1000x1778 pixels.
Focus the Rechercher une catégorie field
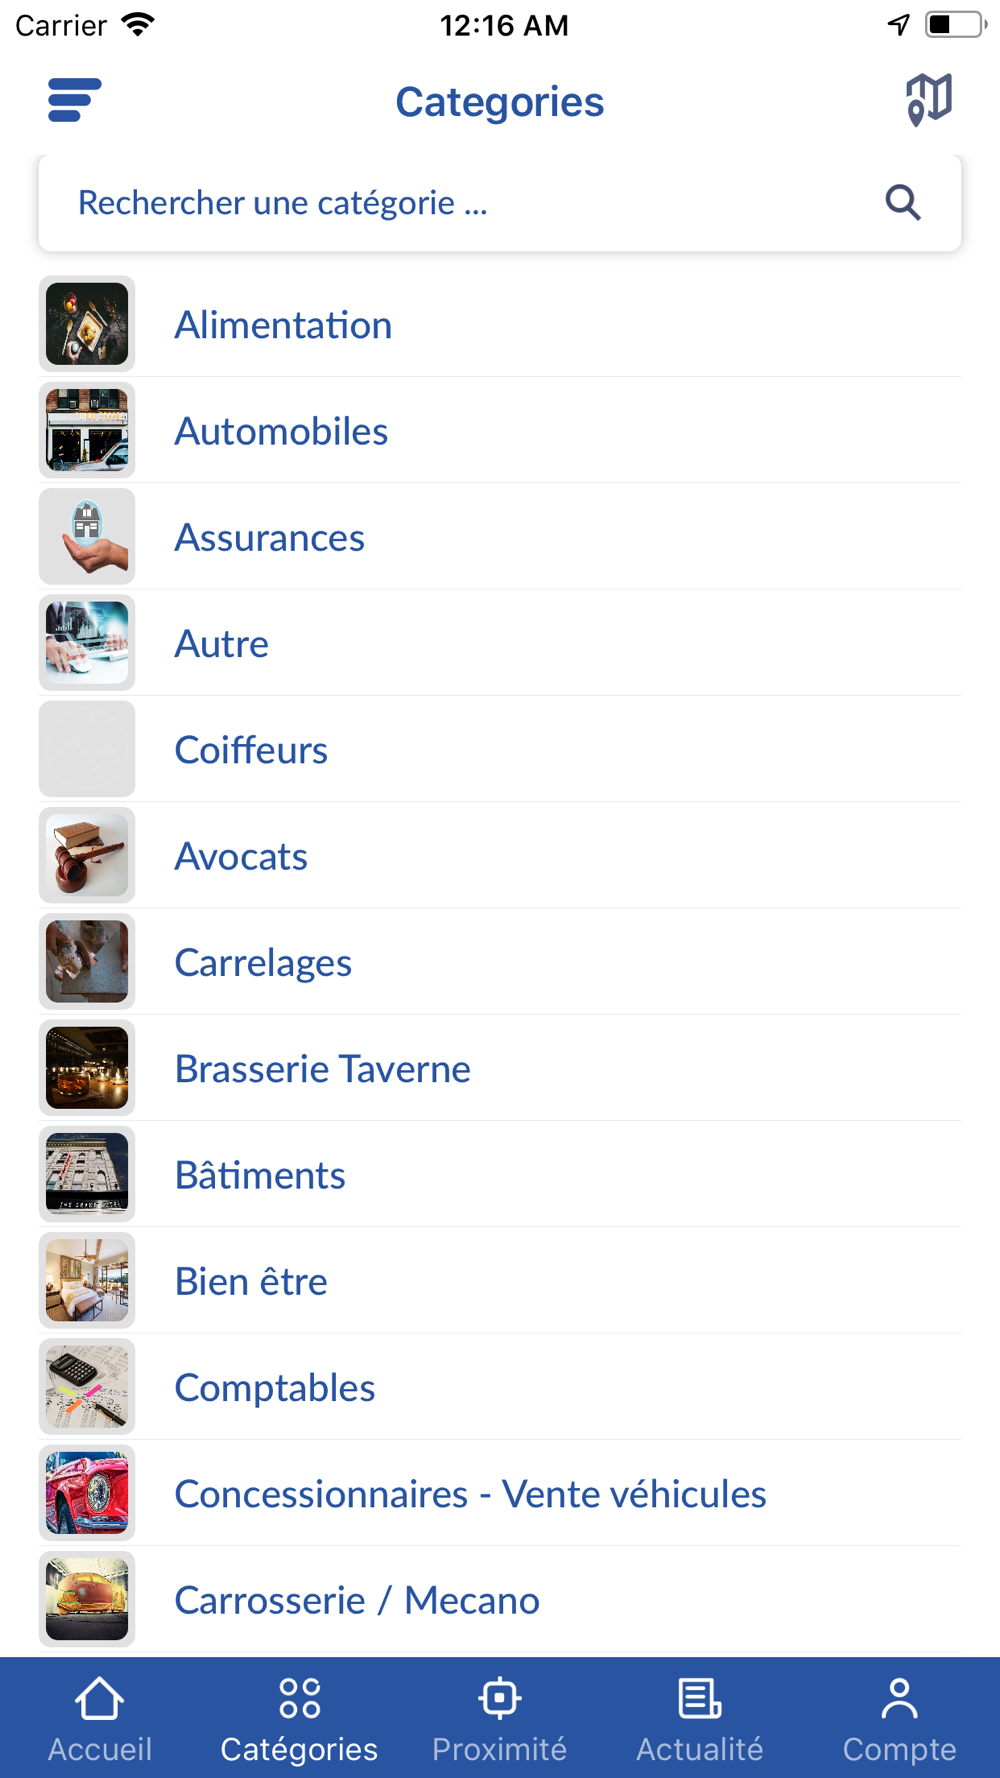(x=450, y=203)
